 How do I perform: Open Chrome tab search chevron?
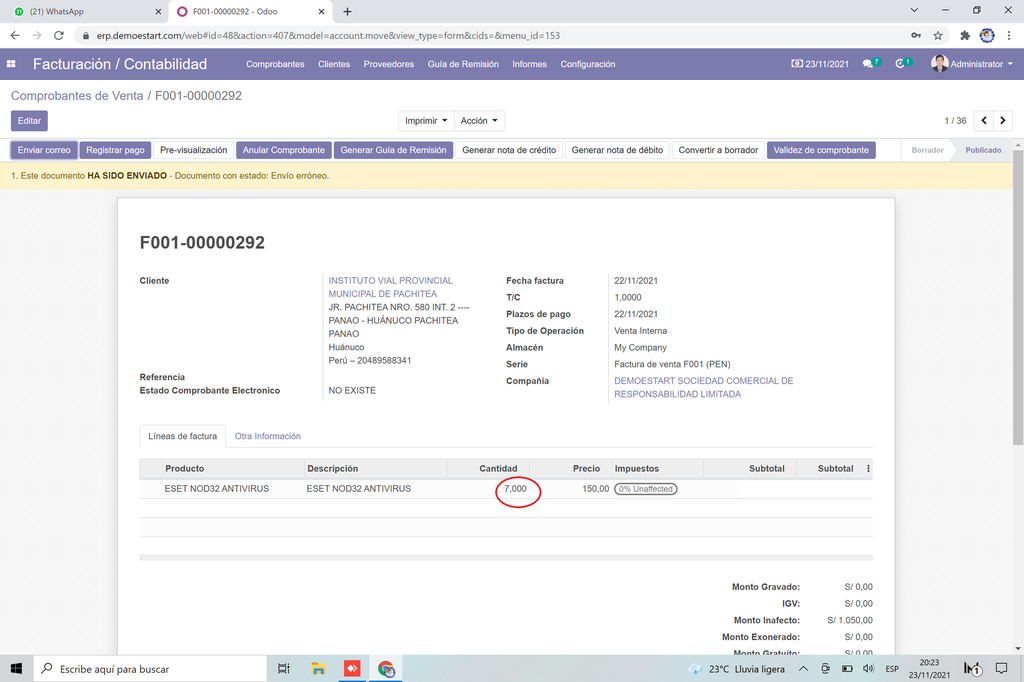tap(914, 10)
